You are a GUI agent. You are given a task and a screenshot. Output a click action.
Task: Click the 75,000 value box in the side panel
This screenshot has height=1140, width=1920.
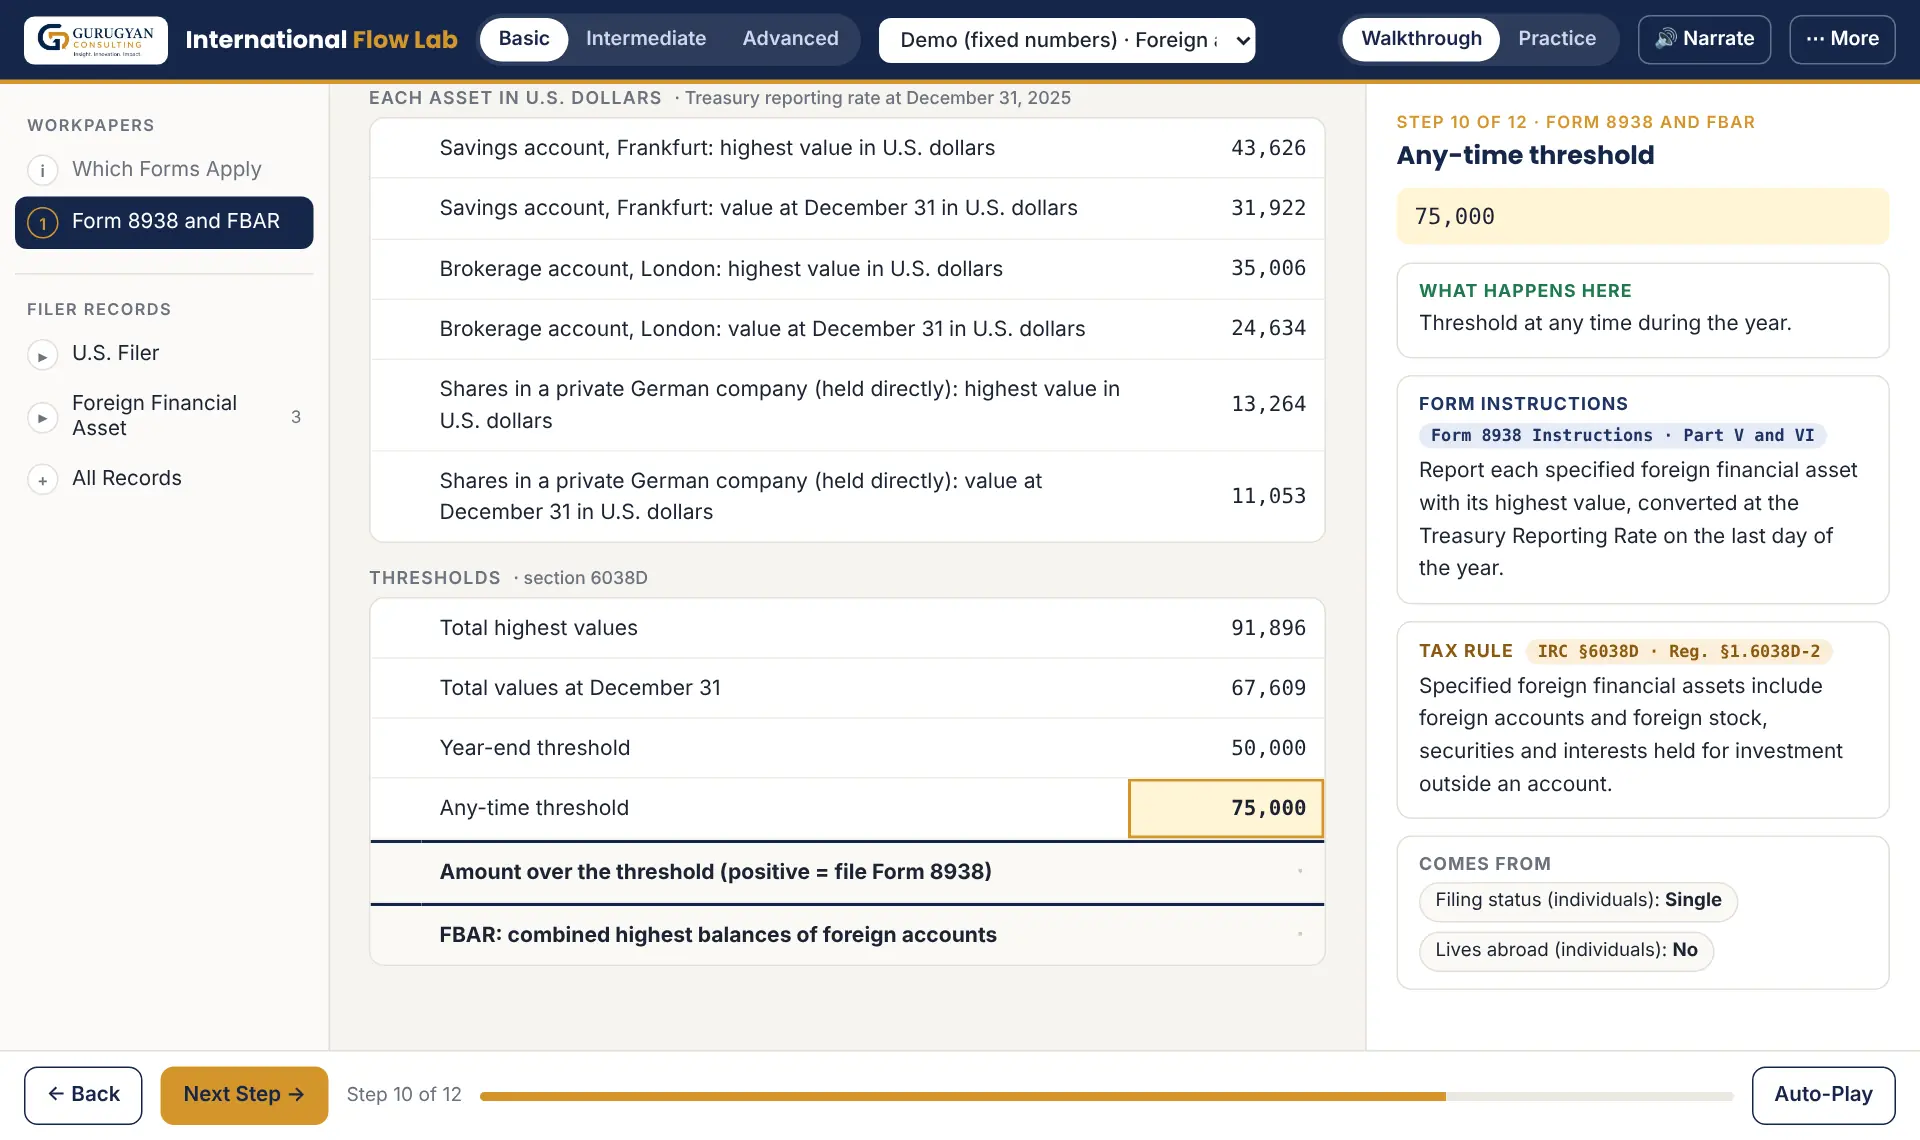tap(1643, 217)
